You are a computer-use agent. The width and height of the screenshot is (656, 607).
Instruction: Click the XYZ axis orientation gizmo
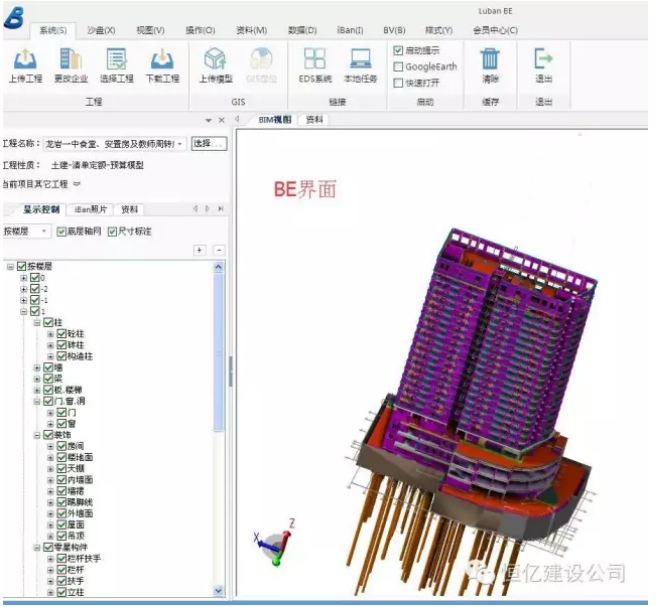tap(275, 543)
